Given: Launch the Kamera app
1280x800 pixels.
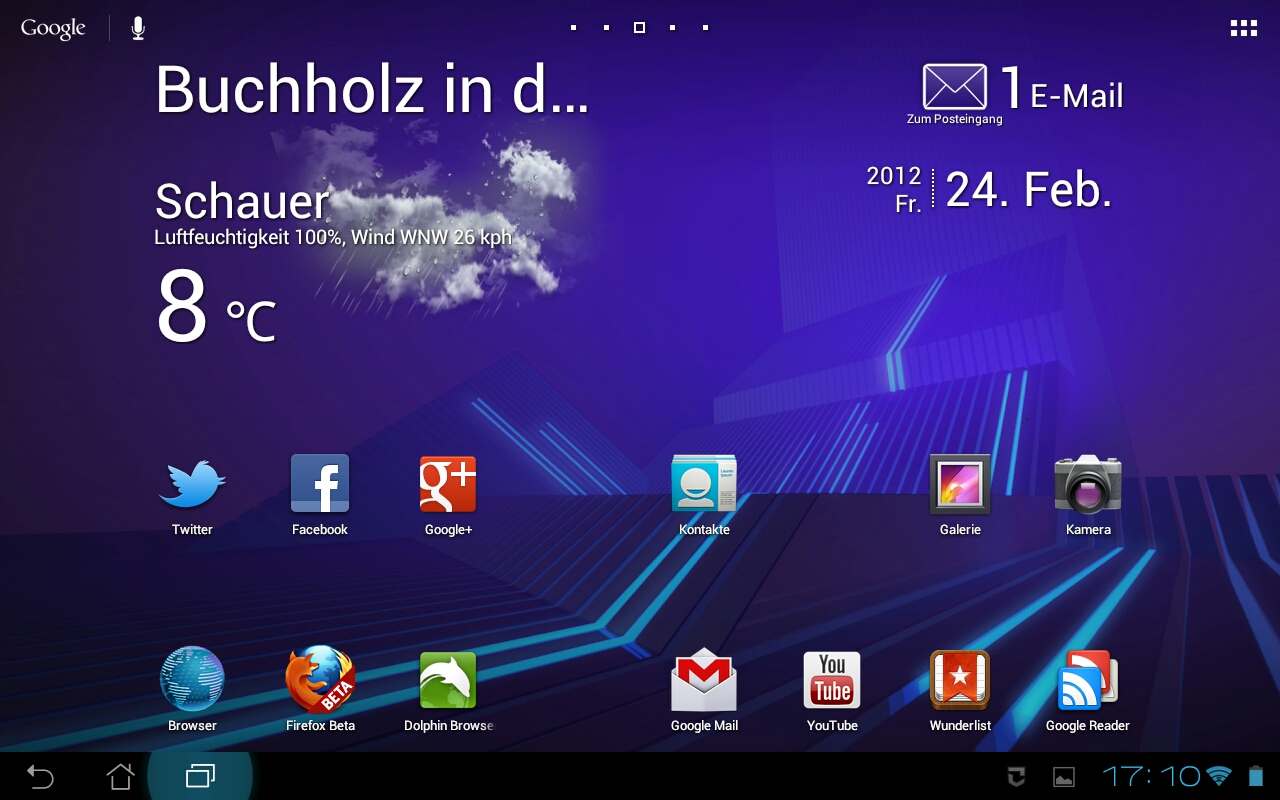Looking at the screenshot, I should pos(1088,484).
